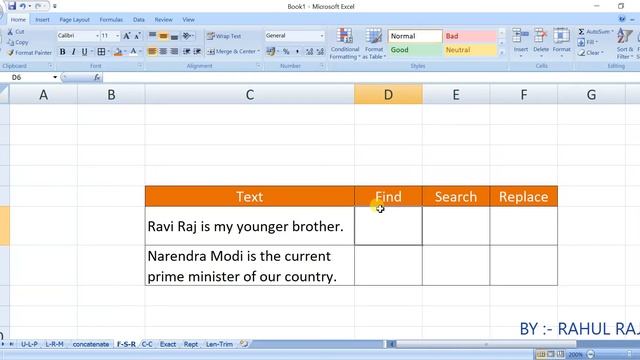Click the Cut button
The height and width of the screenshot is (360, 640).
pos(16,32)
